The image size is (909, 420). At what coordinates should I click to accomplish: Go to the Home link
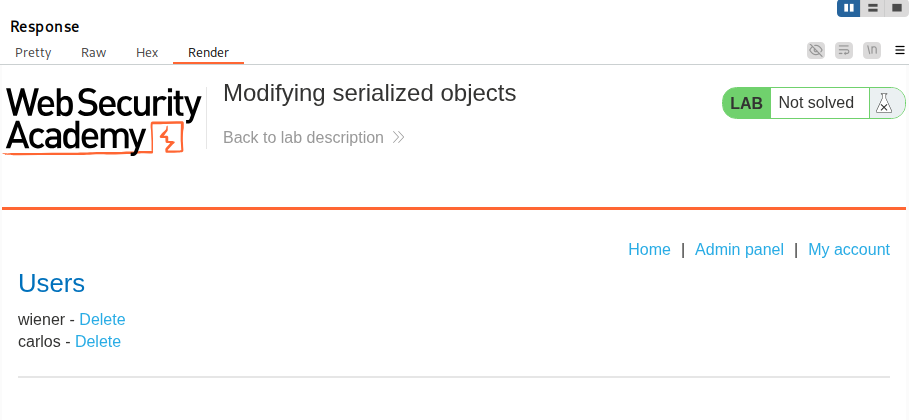point(649,250)
